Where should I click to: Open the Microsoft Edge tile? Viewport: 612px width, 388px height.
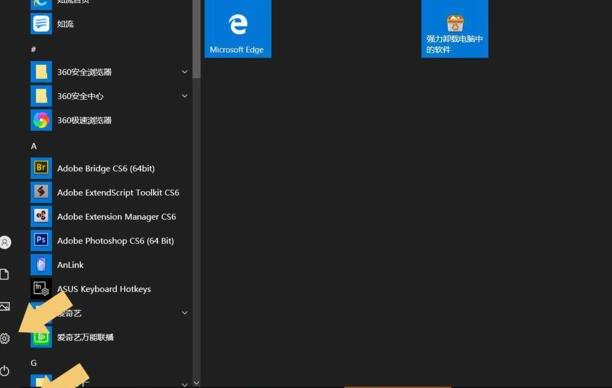click(x=238, y=29)
